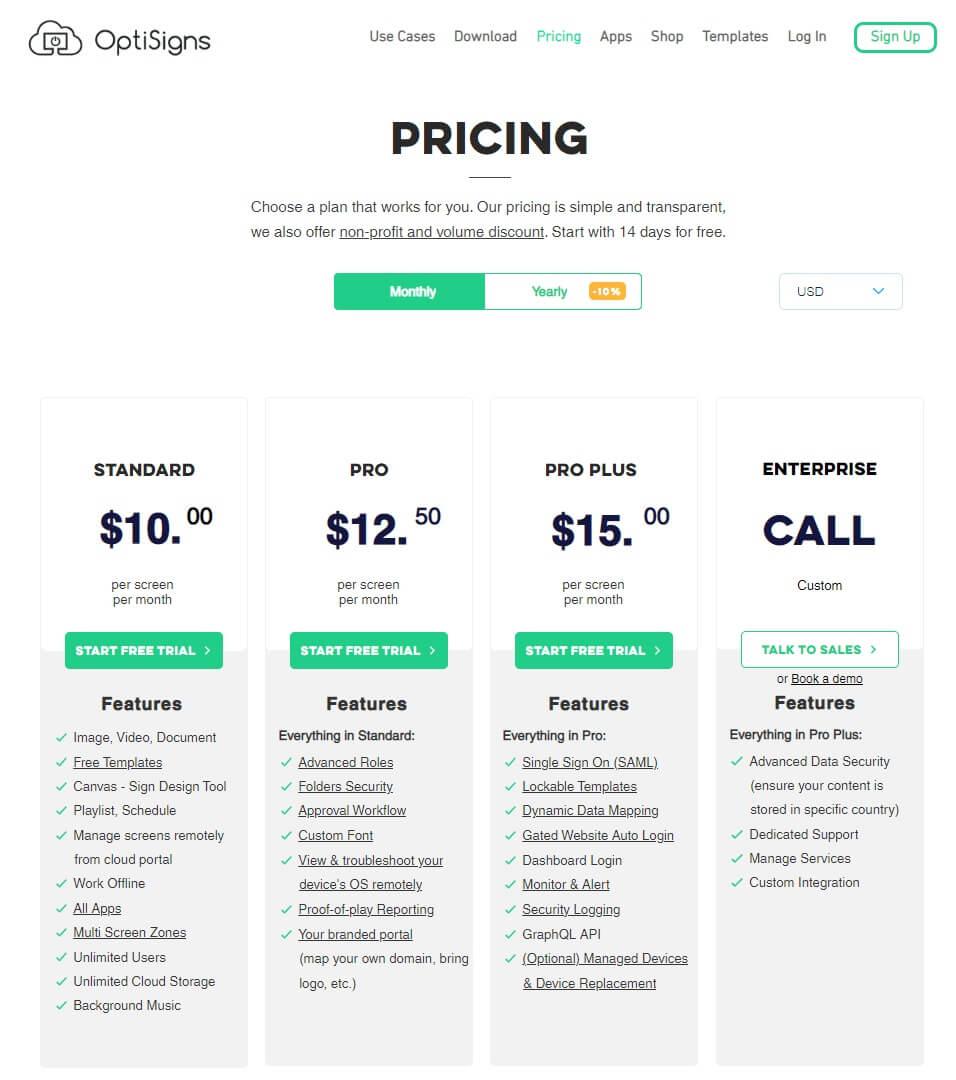
Task: Click checkmark next to Advanced Roles
Action: pyautogui.click(x=286, y=762)
